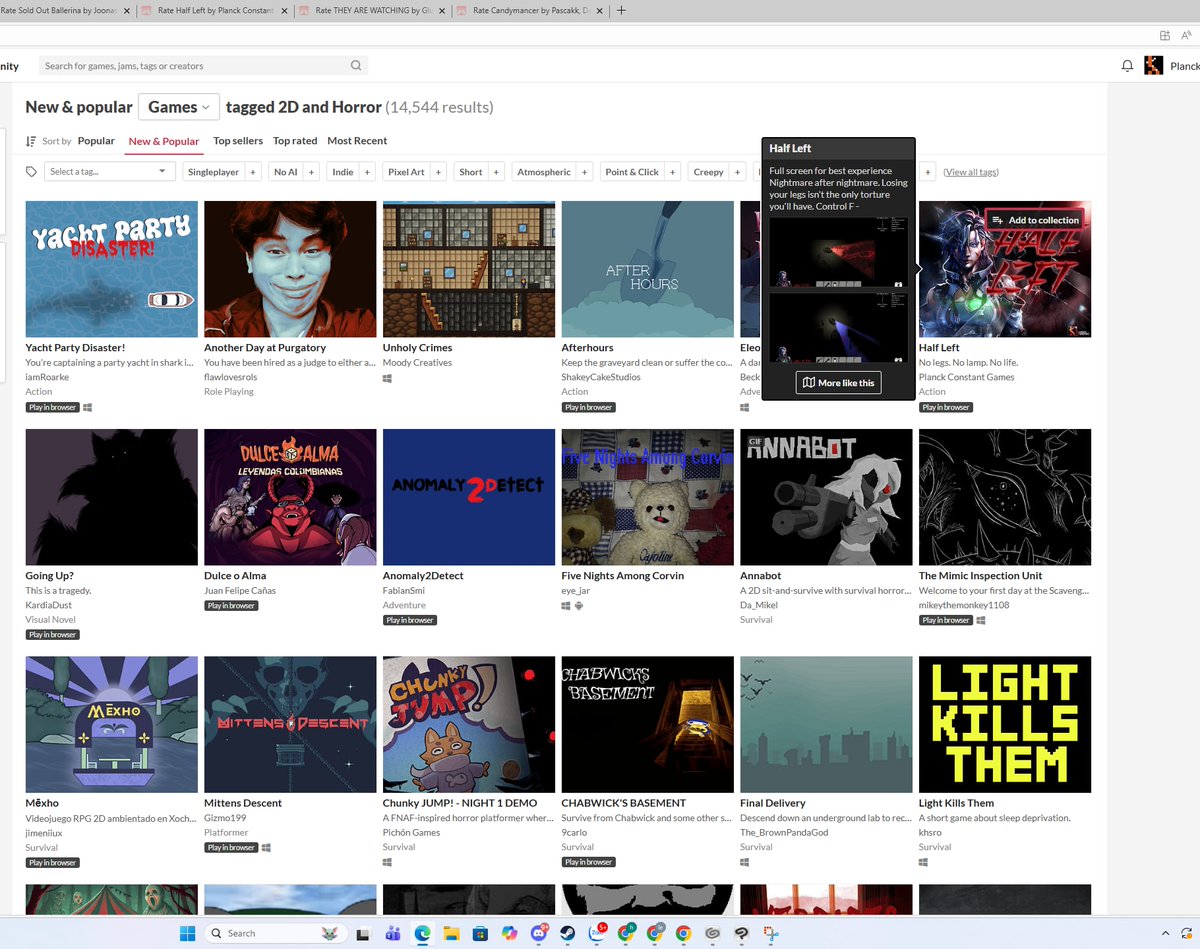
Task: Switch to Most Recent sorting
Action: click(357, 141)
